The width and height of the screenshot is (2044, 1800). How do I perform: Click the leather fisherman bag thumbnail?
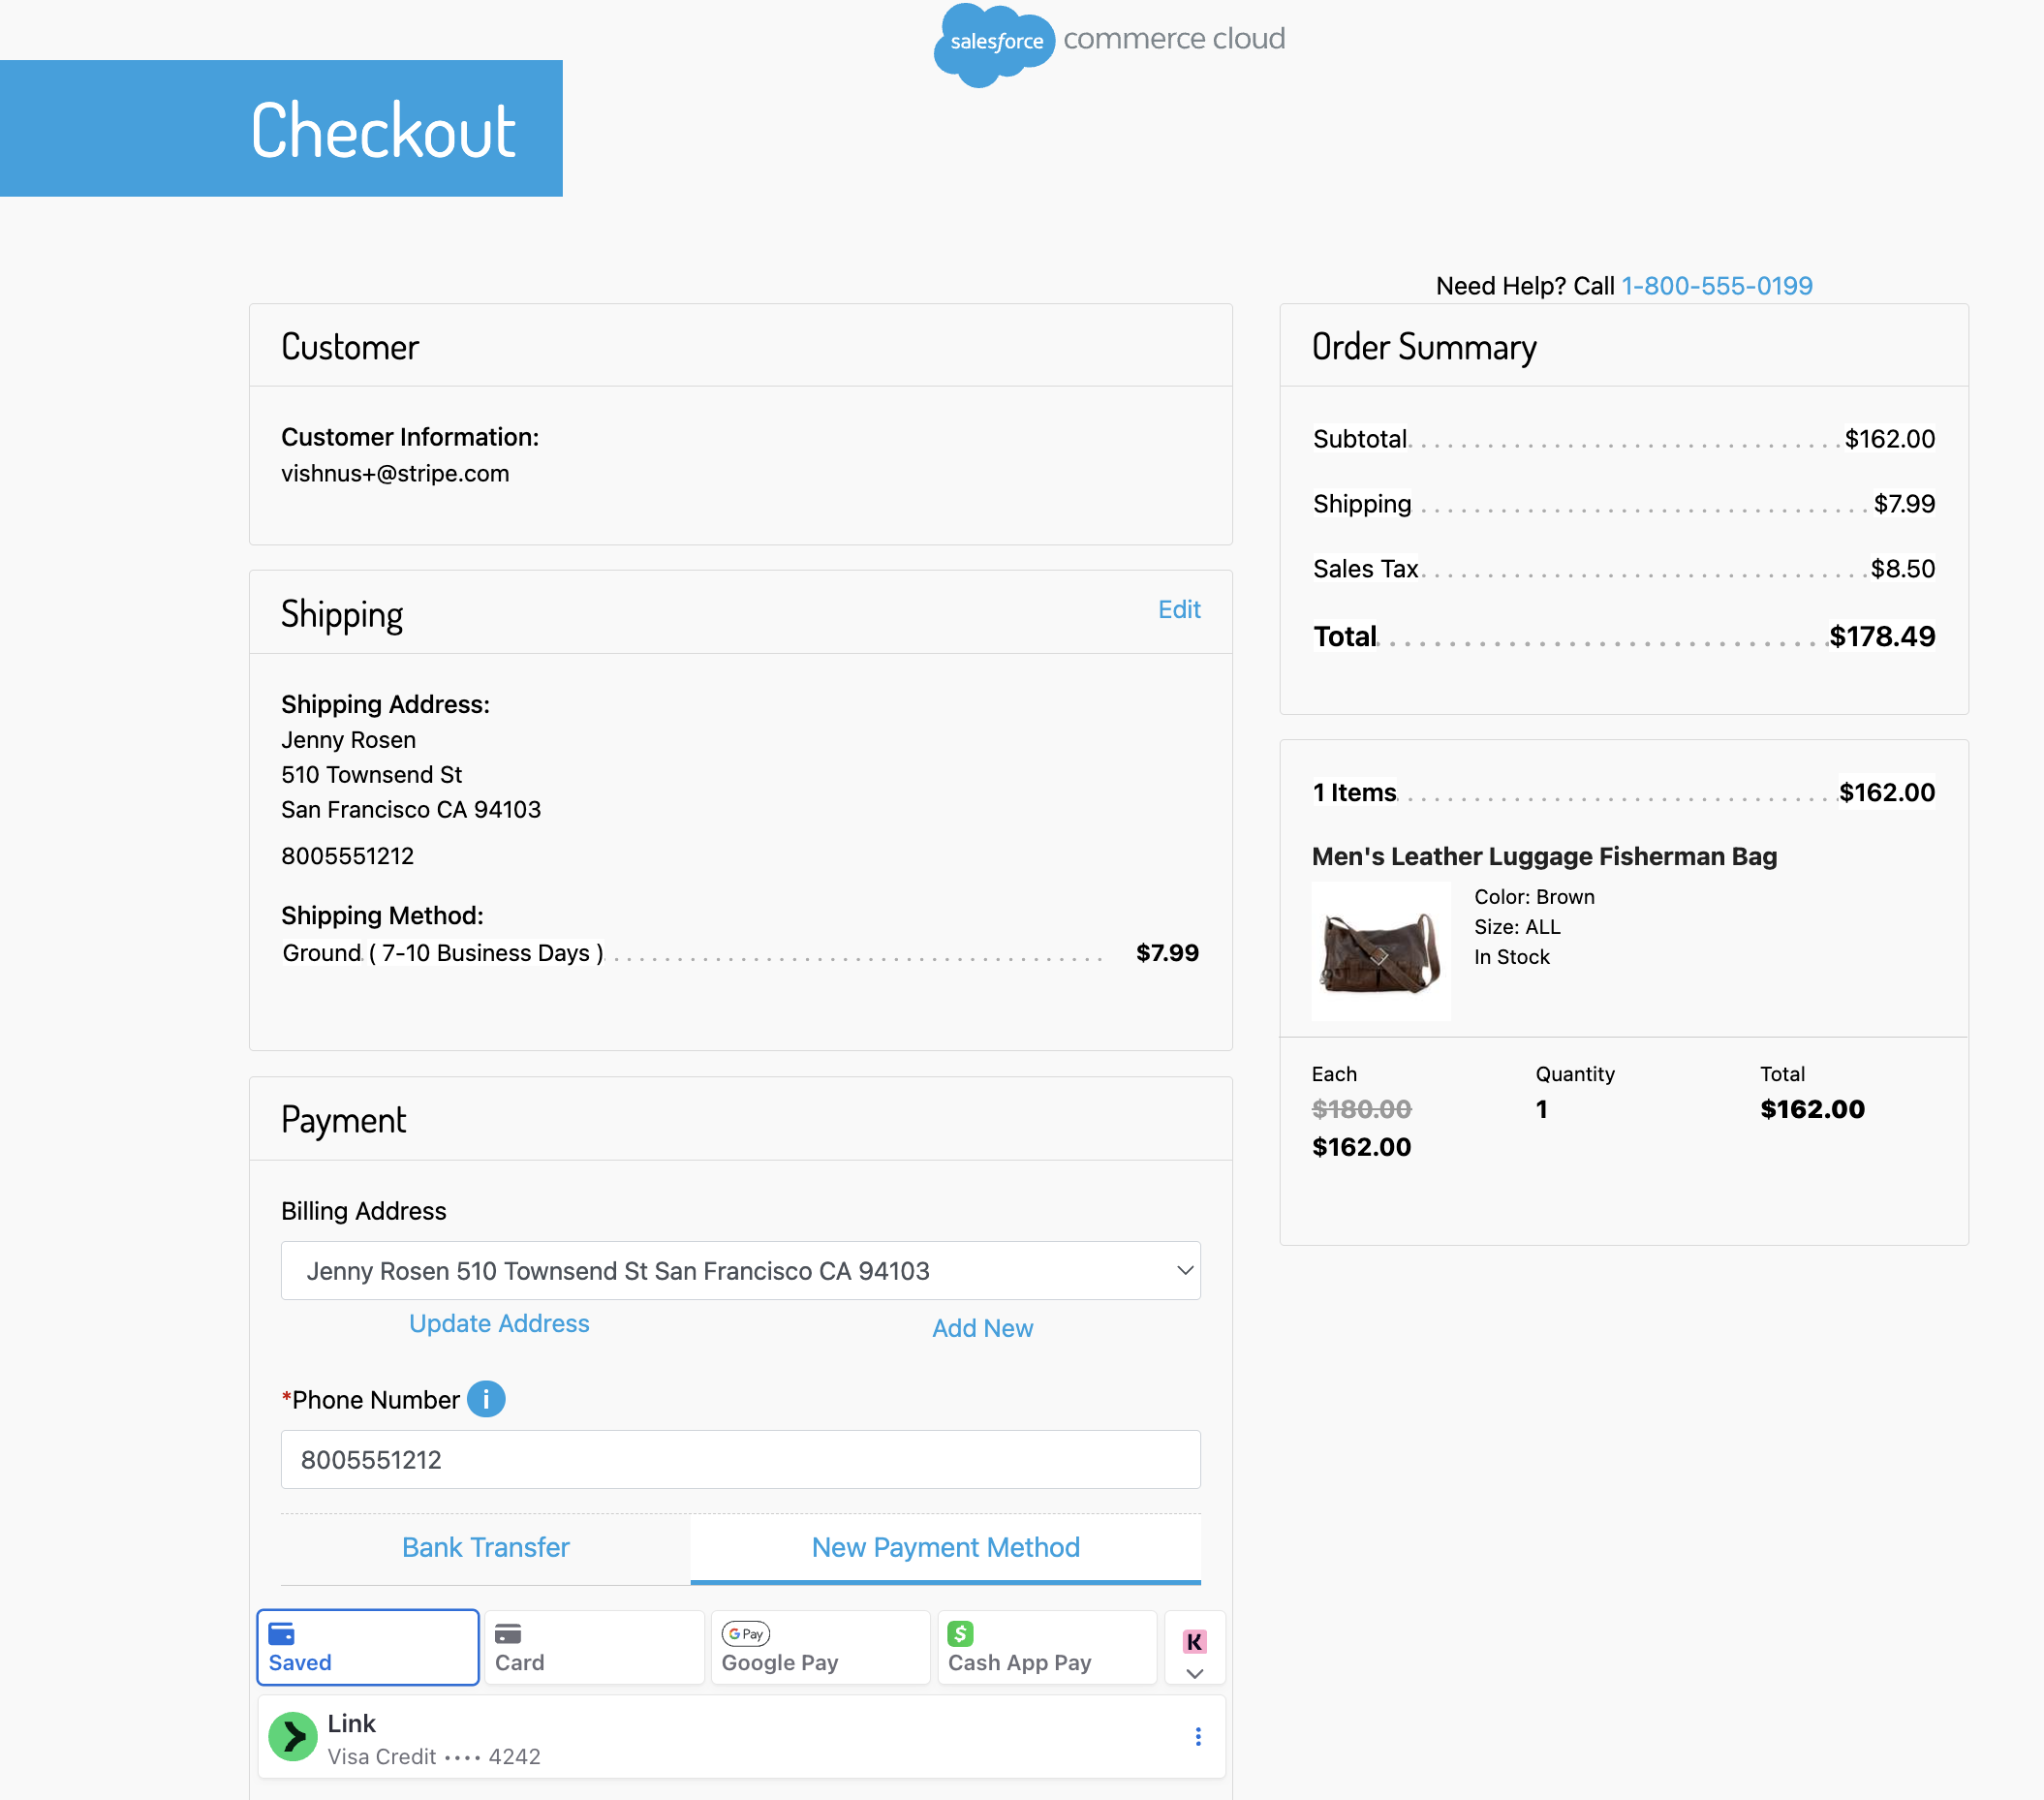[x=1380, y=951]
